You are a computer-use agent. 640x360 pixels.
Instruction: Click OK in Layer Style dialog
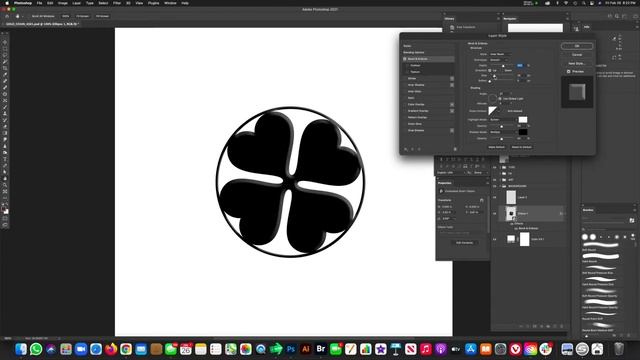577,46
